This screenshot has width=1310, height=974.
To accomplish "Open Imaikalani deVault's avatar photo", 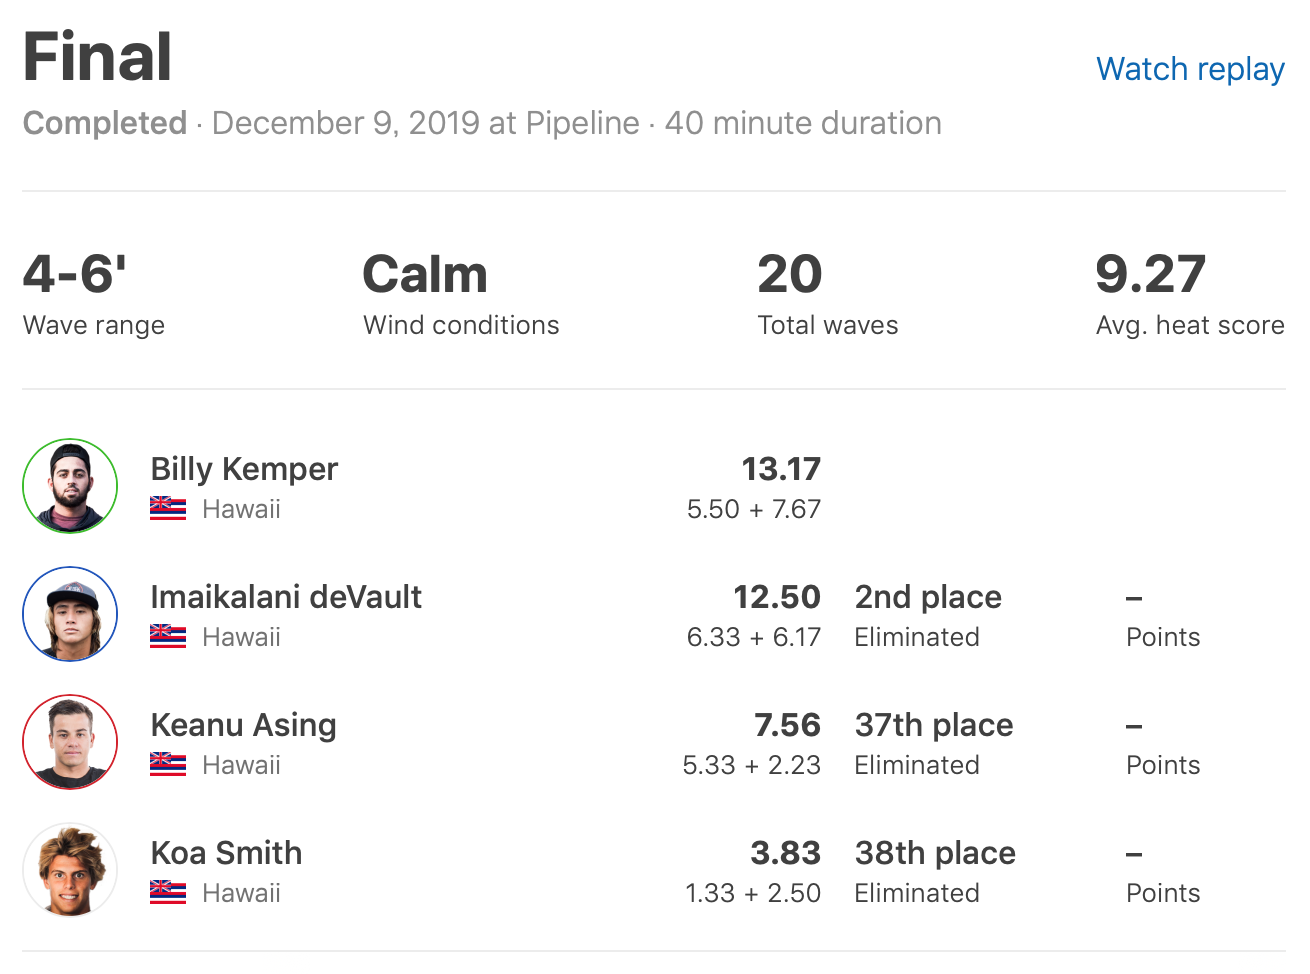I will pos(70,614).
